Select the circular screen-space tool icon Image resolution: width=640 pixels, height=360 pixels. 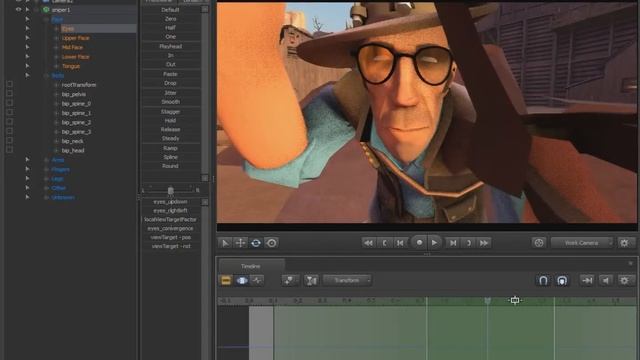(271, 243)
